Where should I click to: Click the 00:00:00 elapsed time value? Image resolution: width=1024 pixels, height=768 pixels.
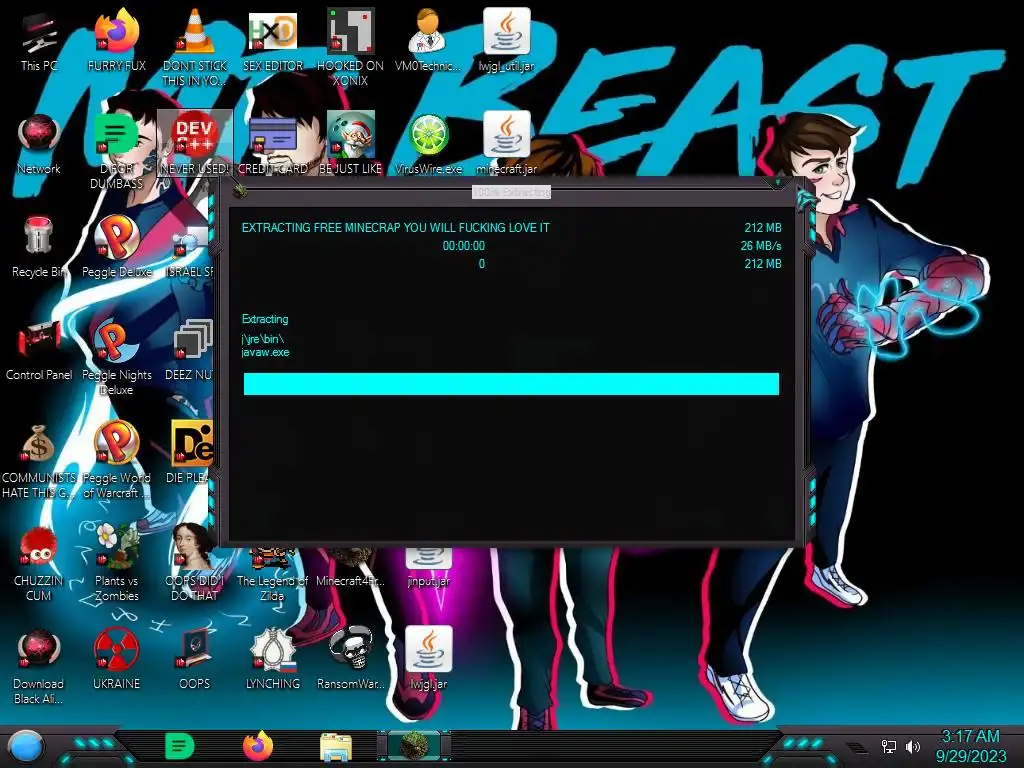click(x=464, y=246)
